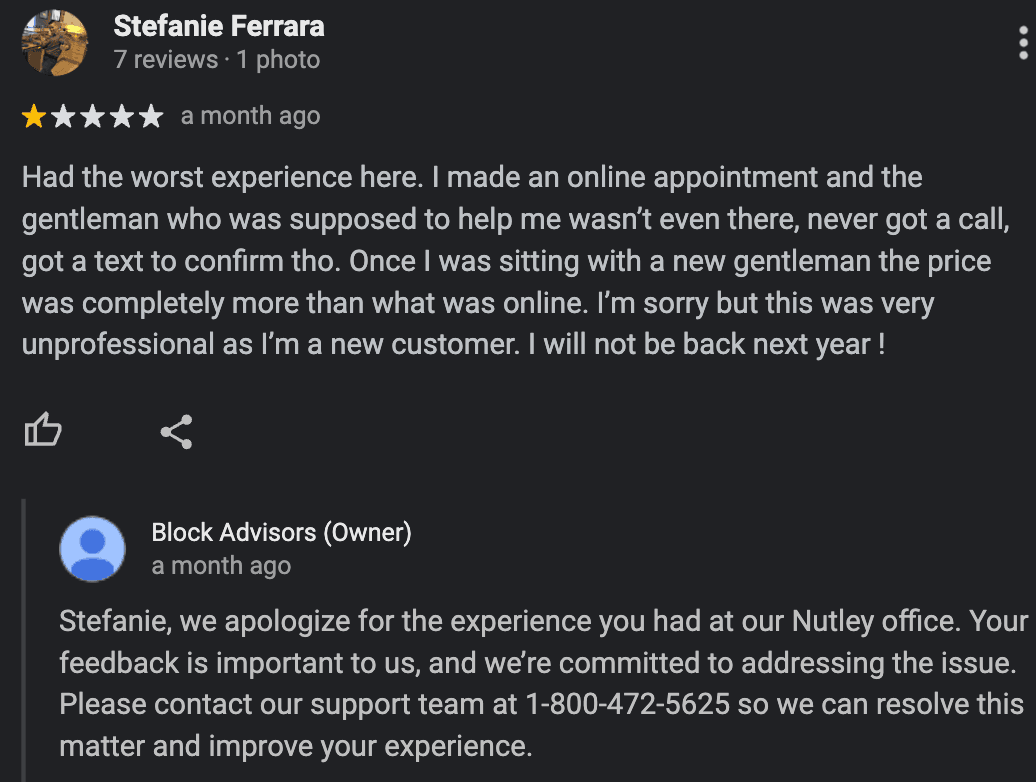1036x782 pixels.
Task: Click the fourth gray rating star
Action: [121, 117]
